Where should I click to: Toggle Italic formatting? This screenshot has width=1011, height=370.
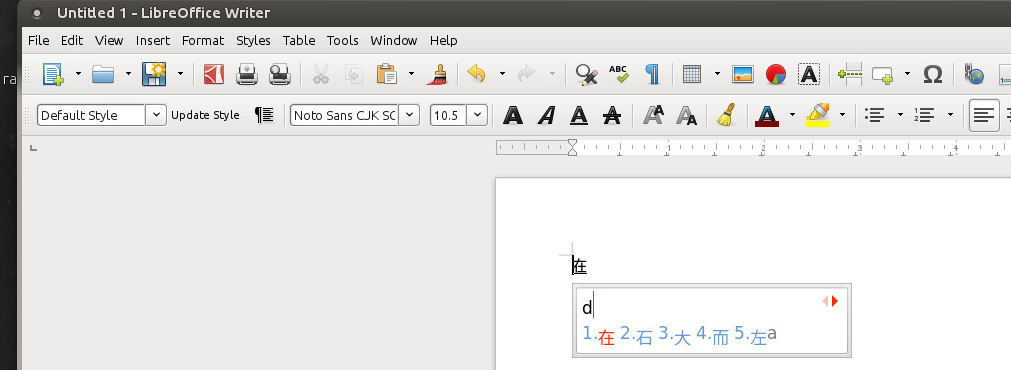[x=547, y=115]
